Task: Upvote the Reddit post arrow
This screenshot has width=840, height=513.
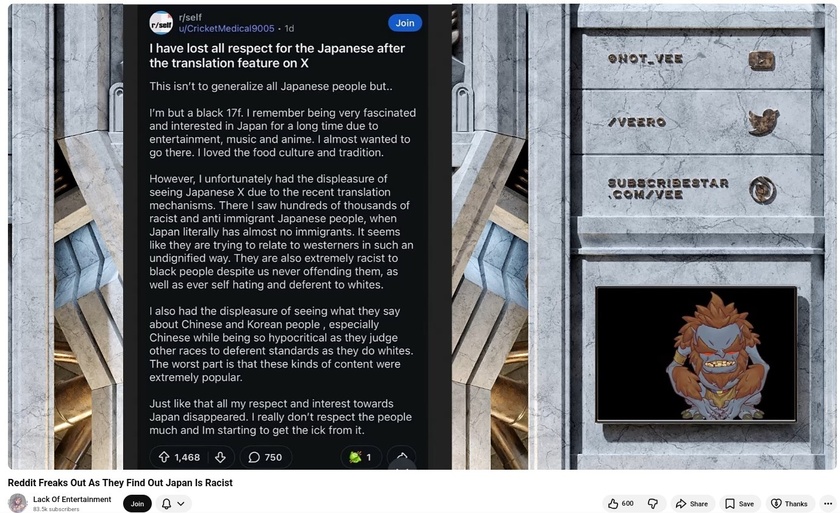Action: pos(164,457)
